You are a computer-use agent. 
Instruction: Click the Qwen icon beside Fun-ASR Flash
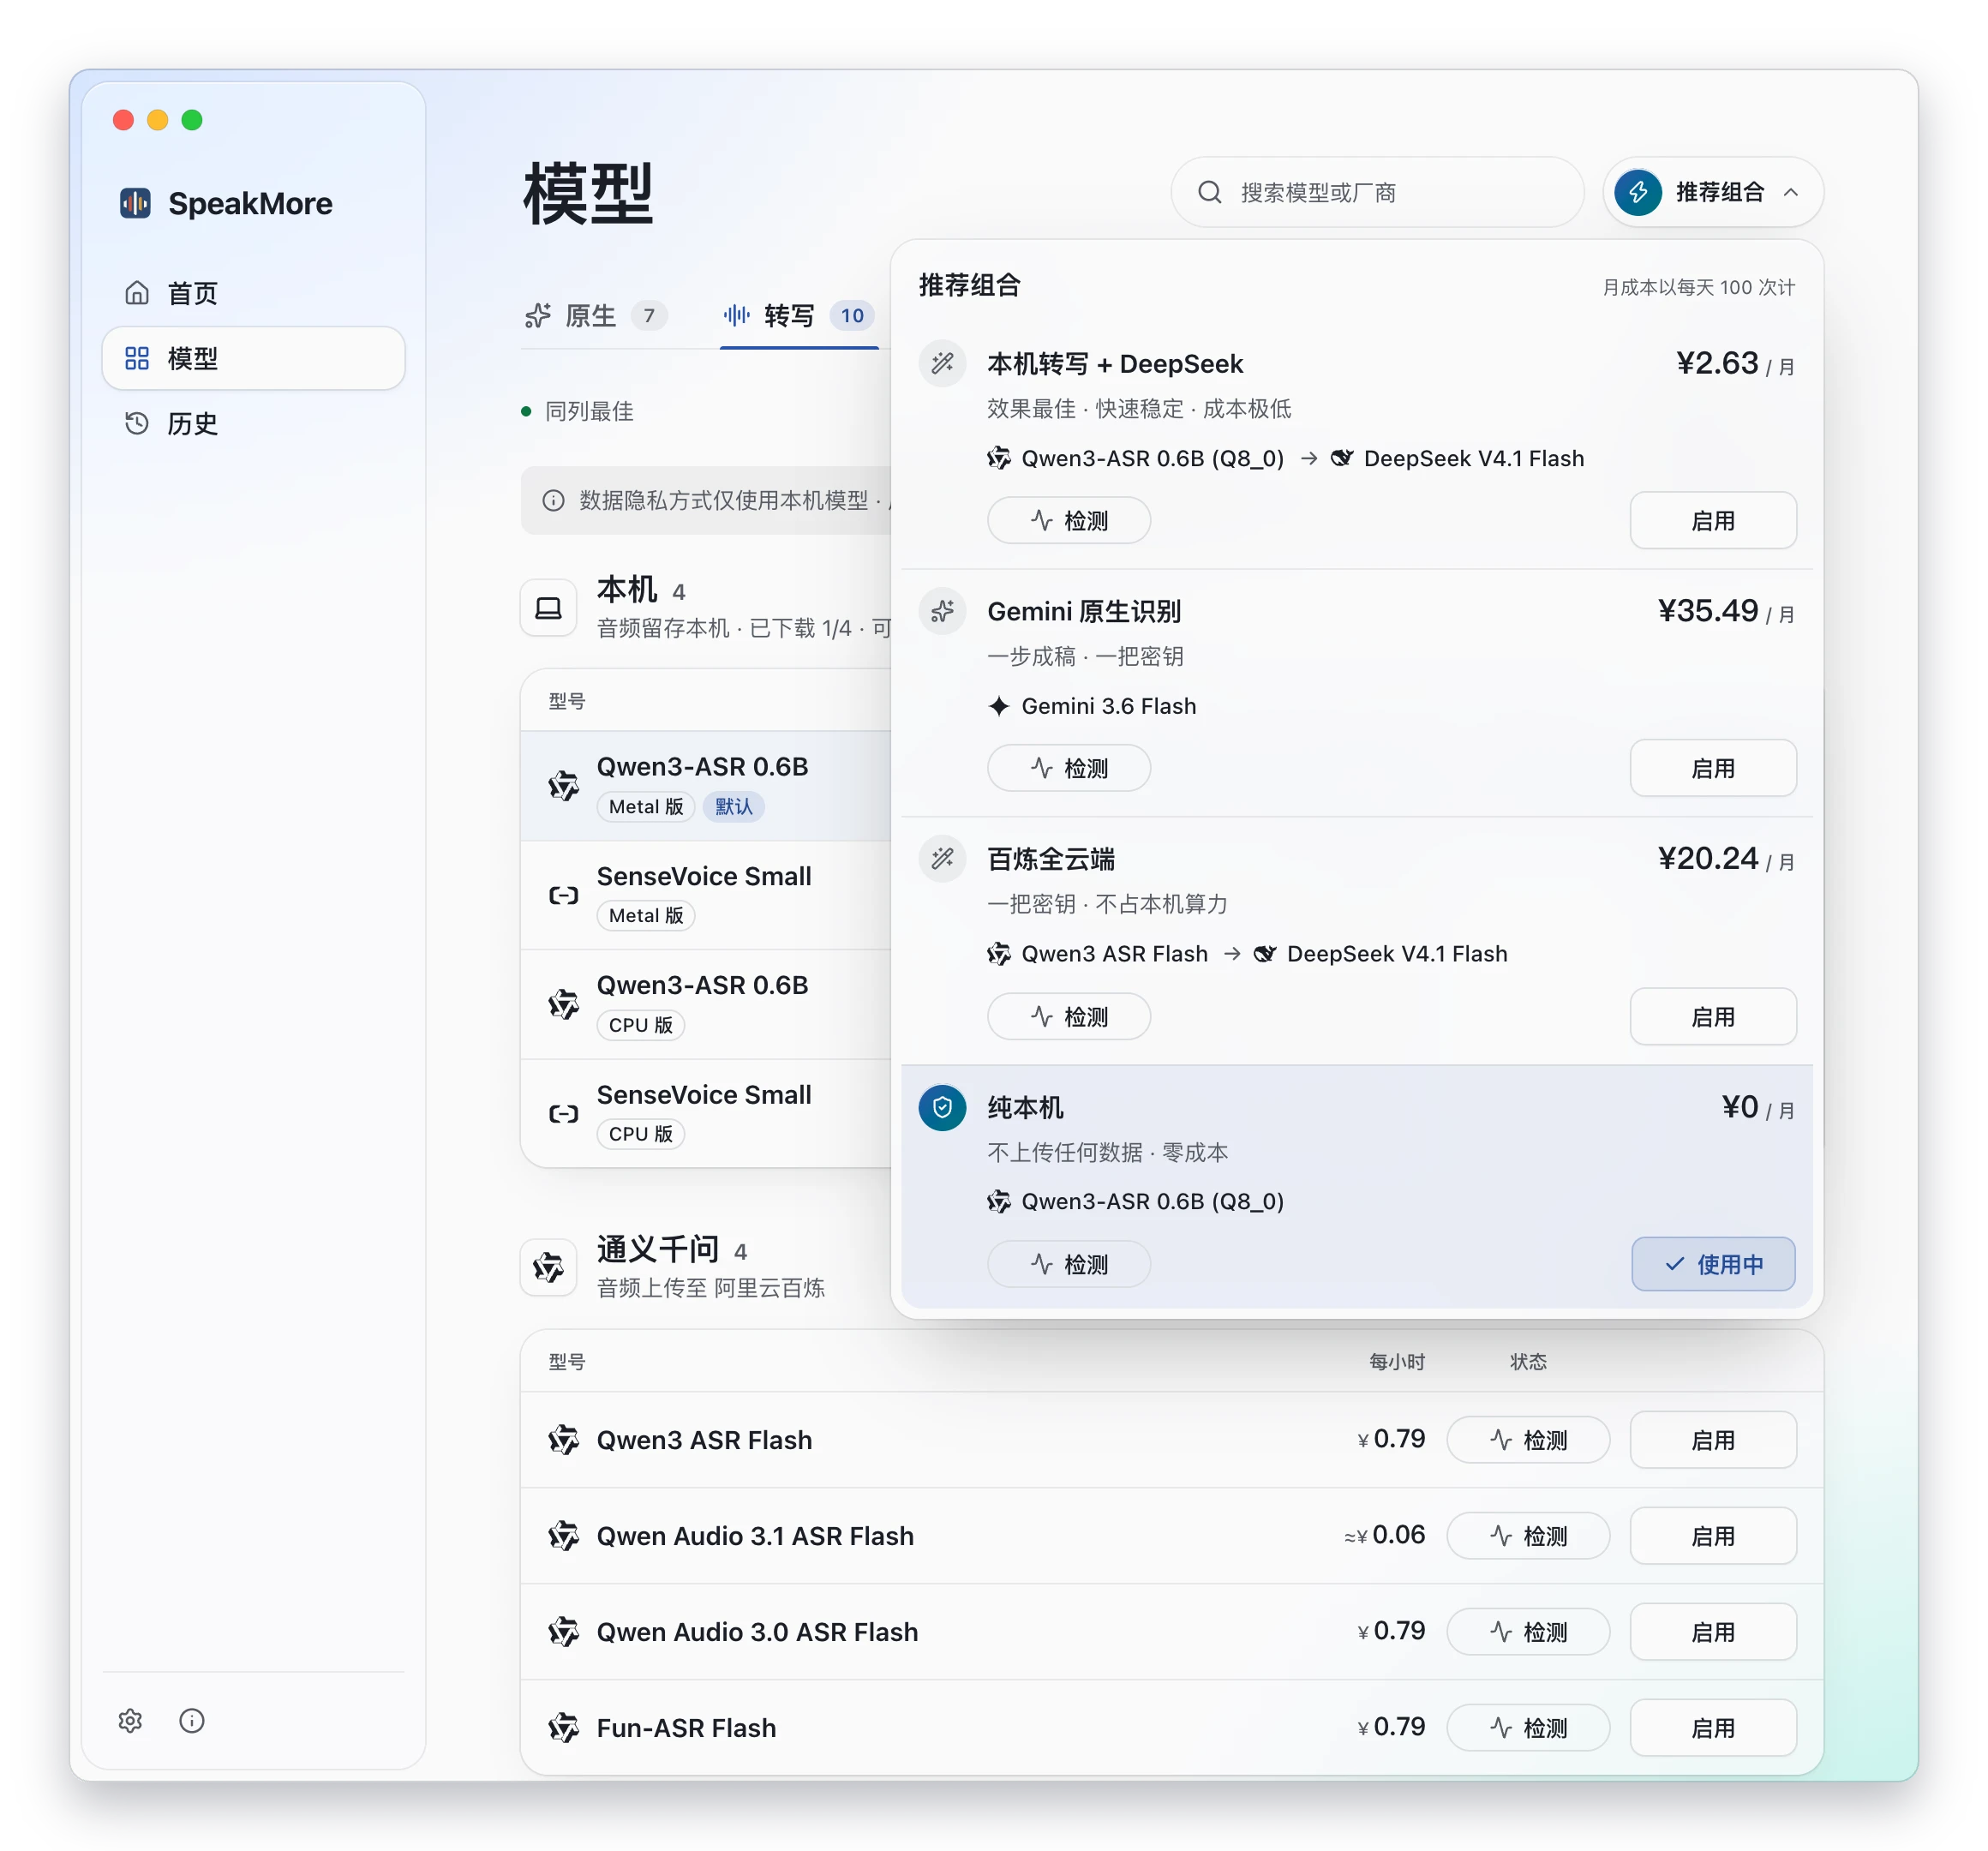click(564, 1727)
